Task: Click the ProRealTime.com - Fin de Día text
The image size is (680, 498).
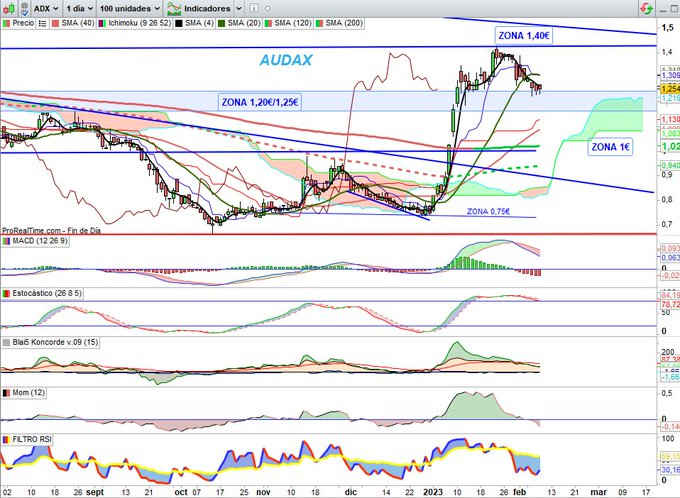Action: coord(51,230)
